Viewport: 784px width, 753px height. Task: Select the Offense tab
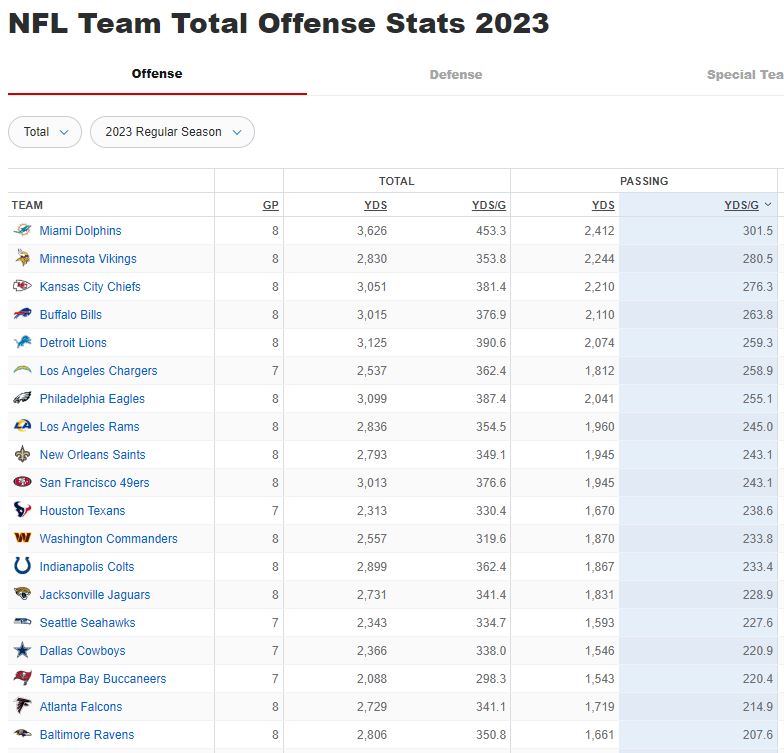tap(157, 74)
